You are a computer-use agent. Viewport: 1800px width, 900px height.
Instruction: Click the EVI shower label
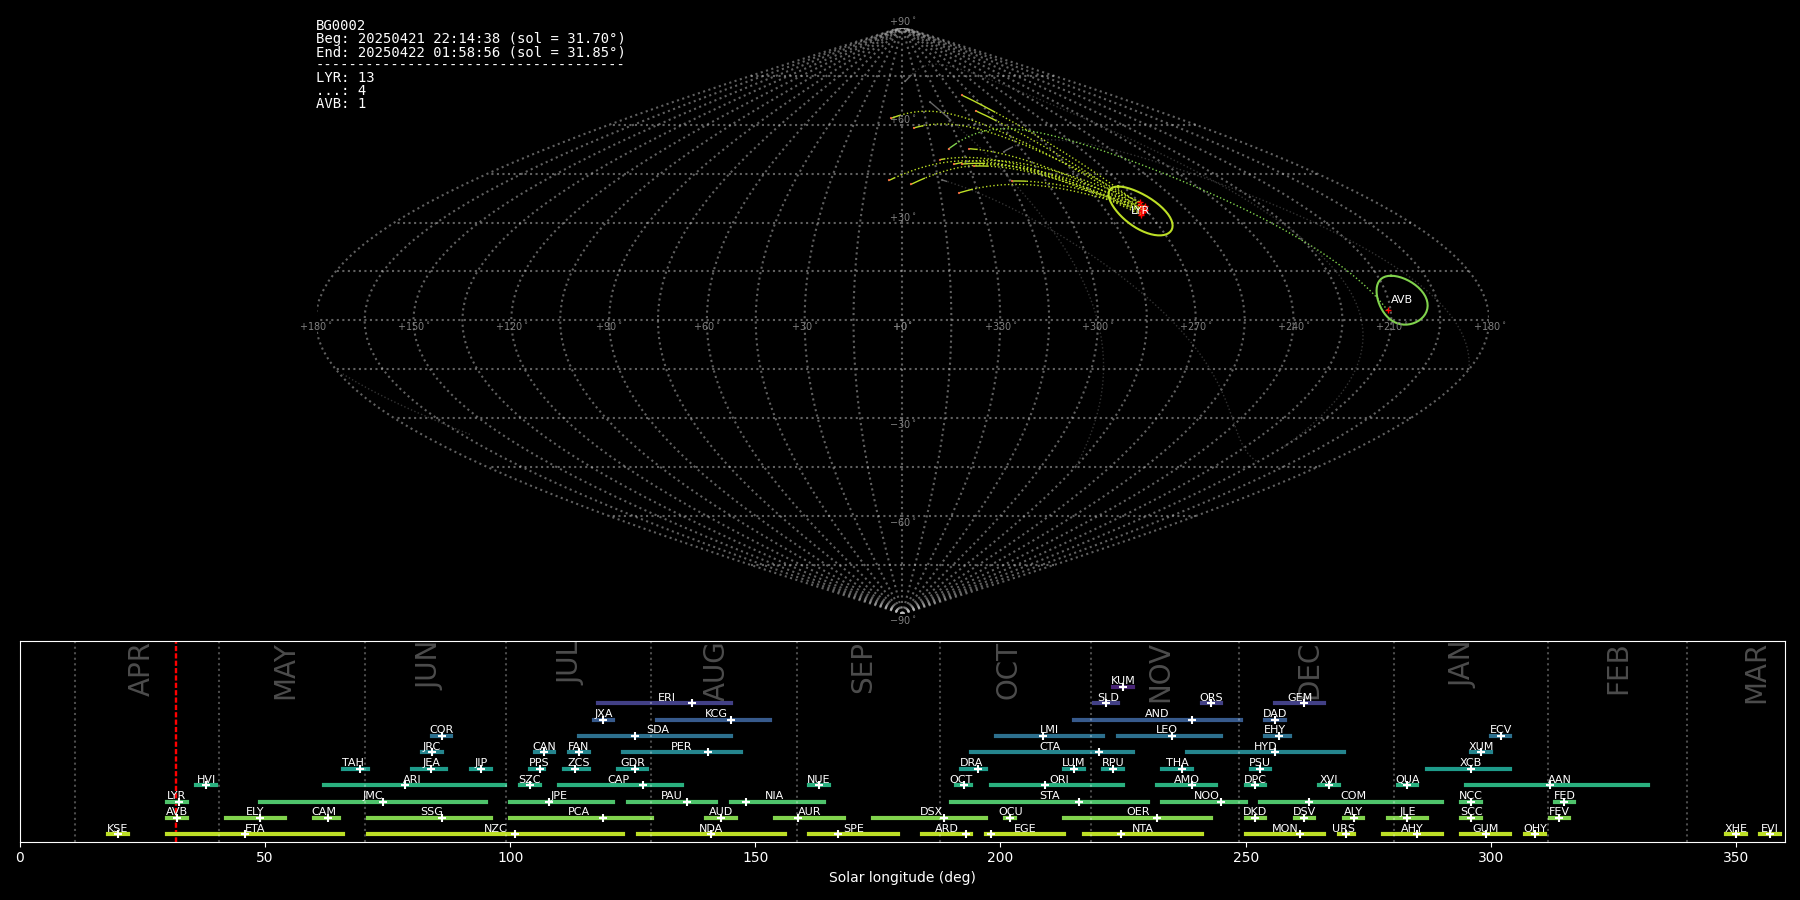tap(1769, 829)
